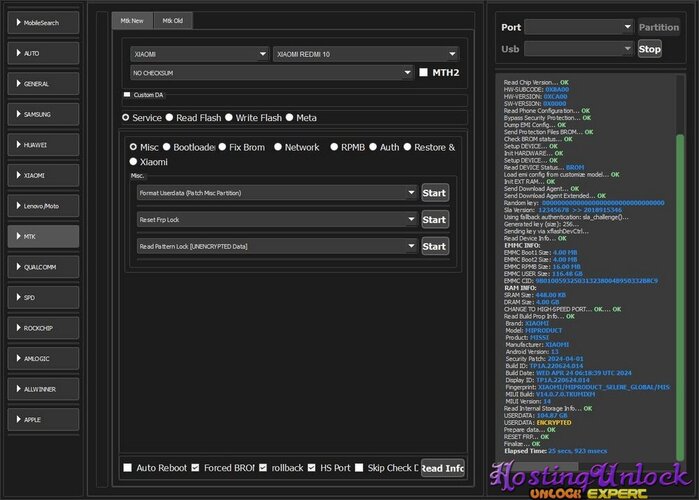Expand the ROCKCHIP sidebar section
Viewport: 699px width, 500px height.
(x=43, y=328)
